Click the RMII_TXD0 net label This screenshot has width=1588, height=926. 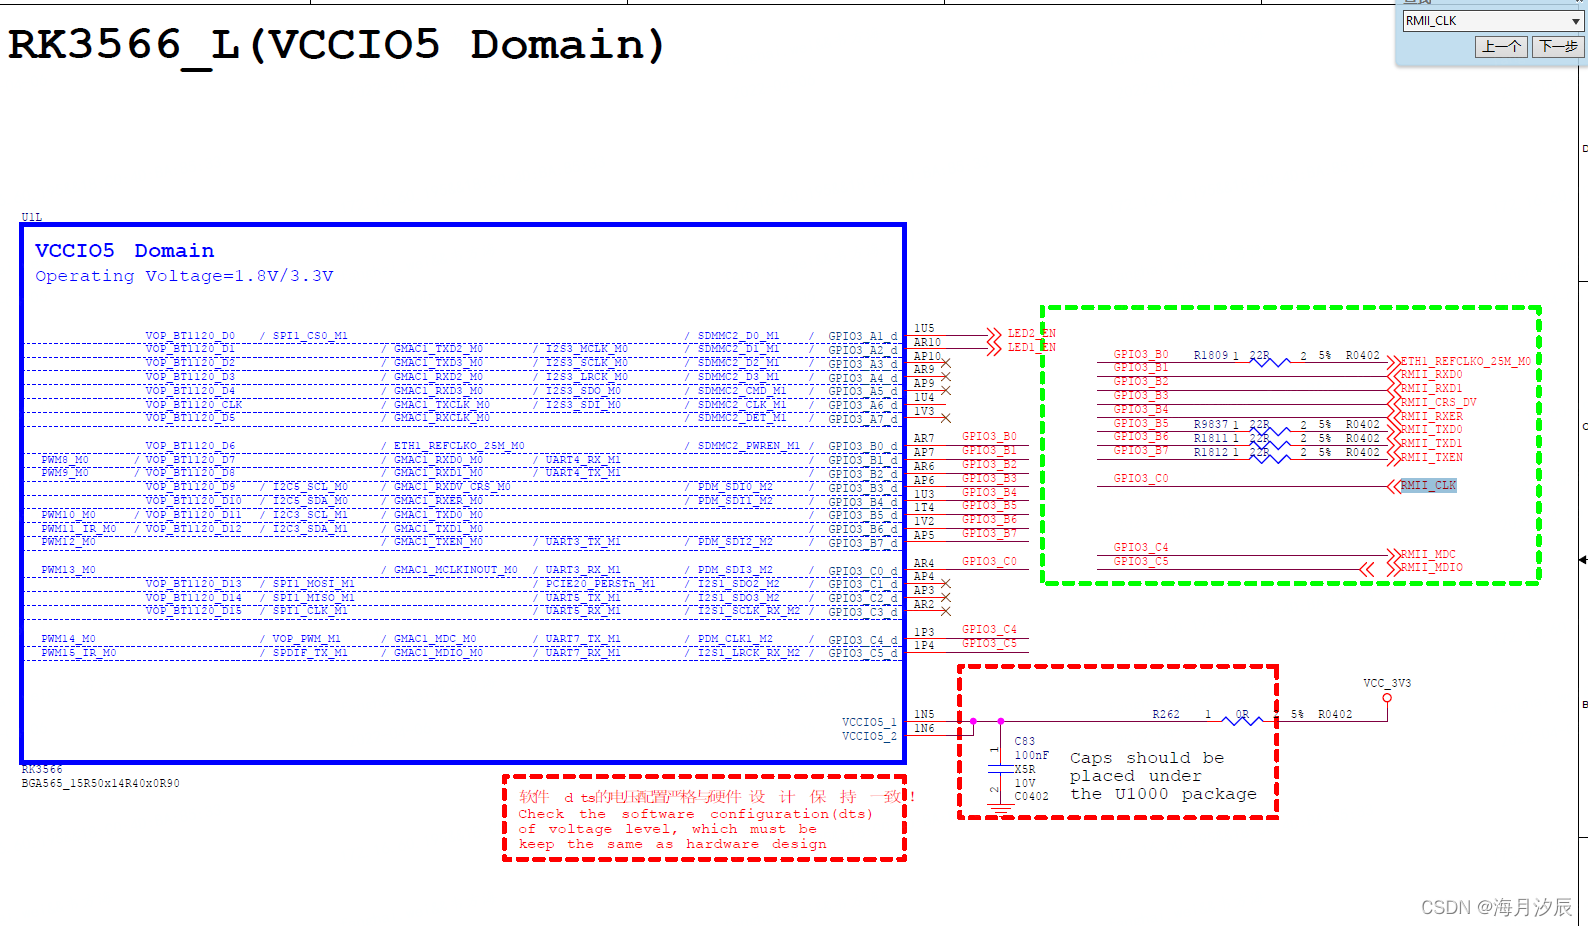(1431, 429)
